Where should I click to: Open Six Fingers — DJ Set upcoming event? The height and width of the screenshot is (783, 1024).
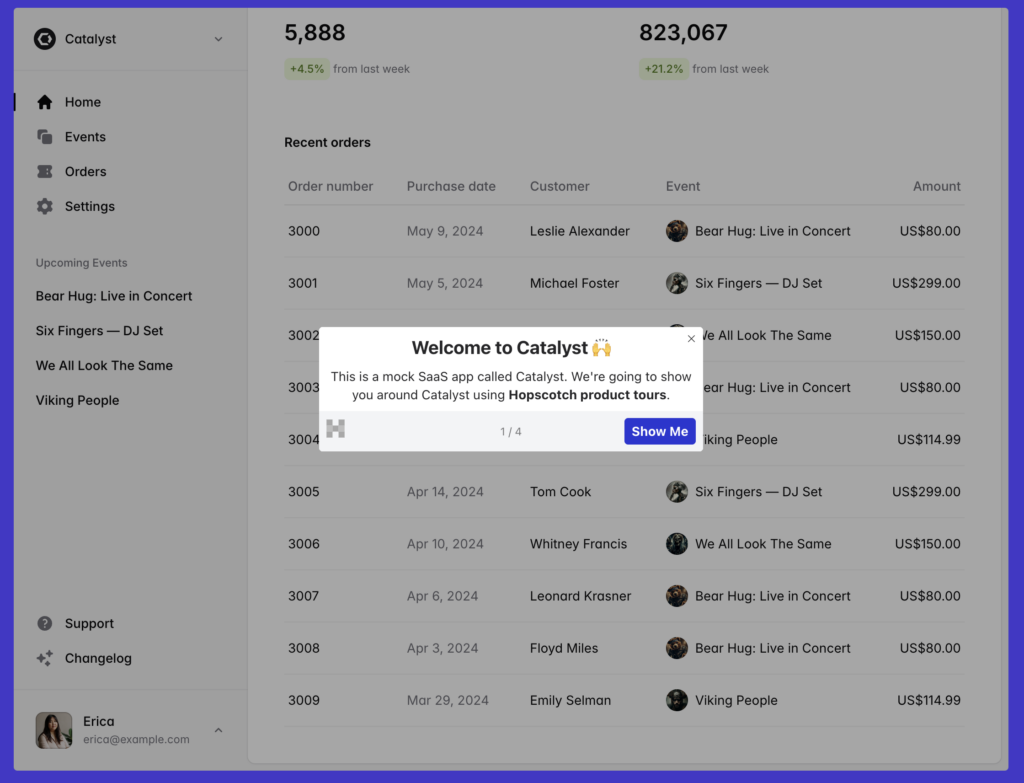click(99, 330)
